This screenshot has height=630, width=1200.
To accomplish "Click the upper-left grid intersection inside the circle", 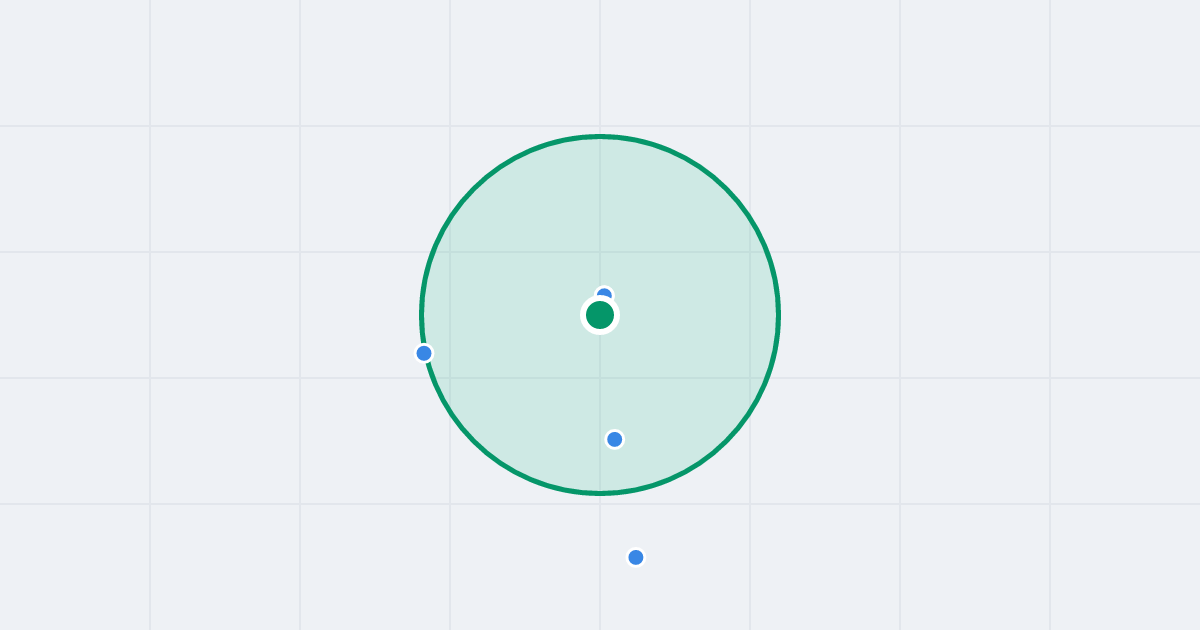I will 450,252.
